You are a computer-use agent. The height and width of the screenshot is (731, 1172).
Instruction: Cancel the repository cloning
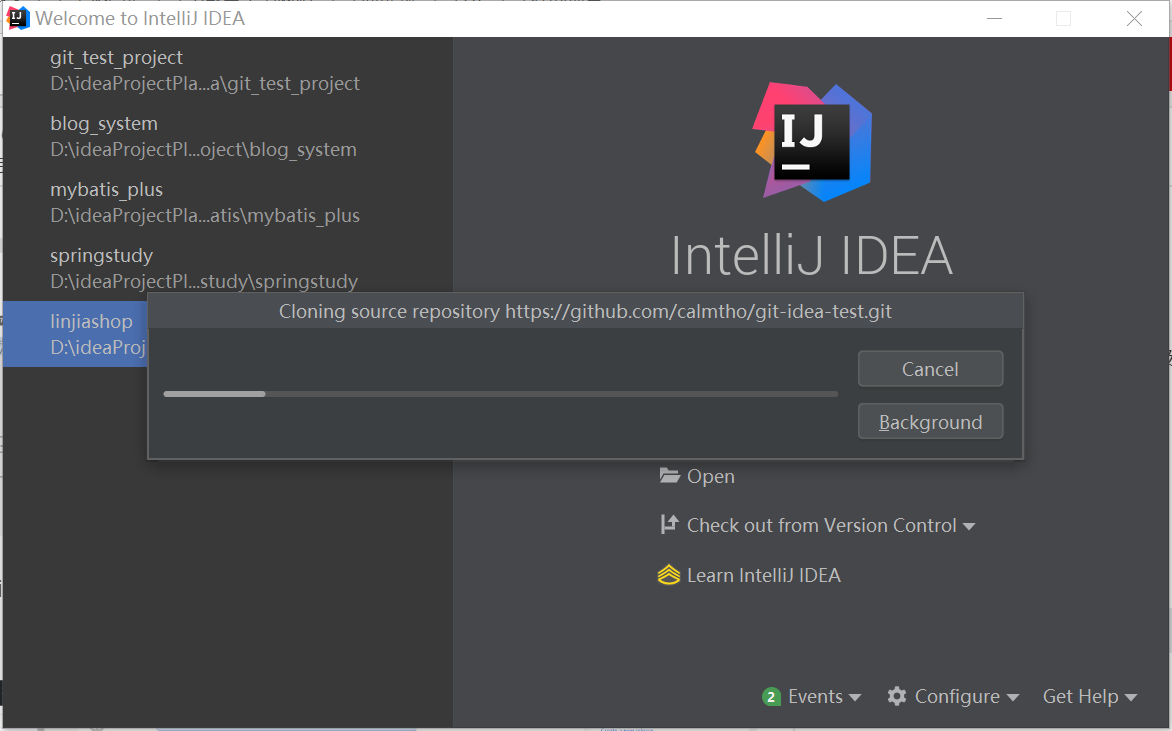point(930,368)
